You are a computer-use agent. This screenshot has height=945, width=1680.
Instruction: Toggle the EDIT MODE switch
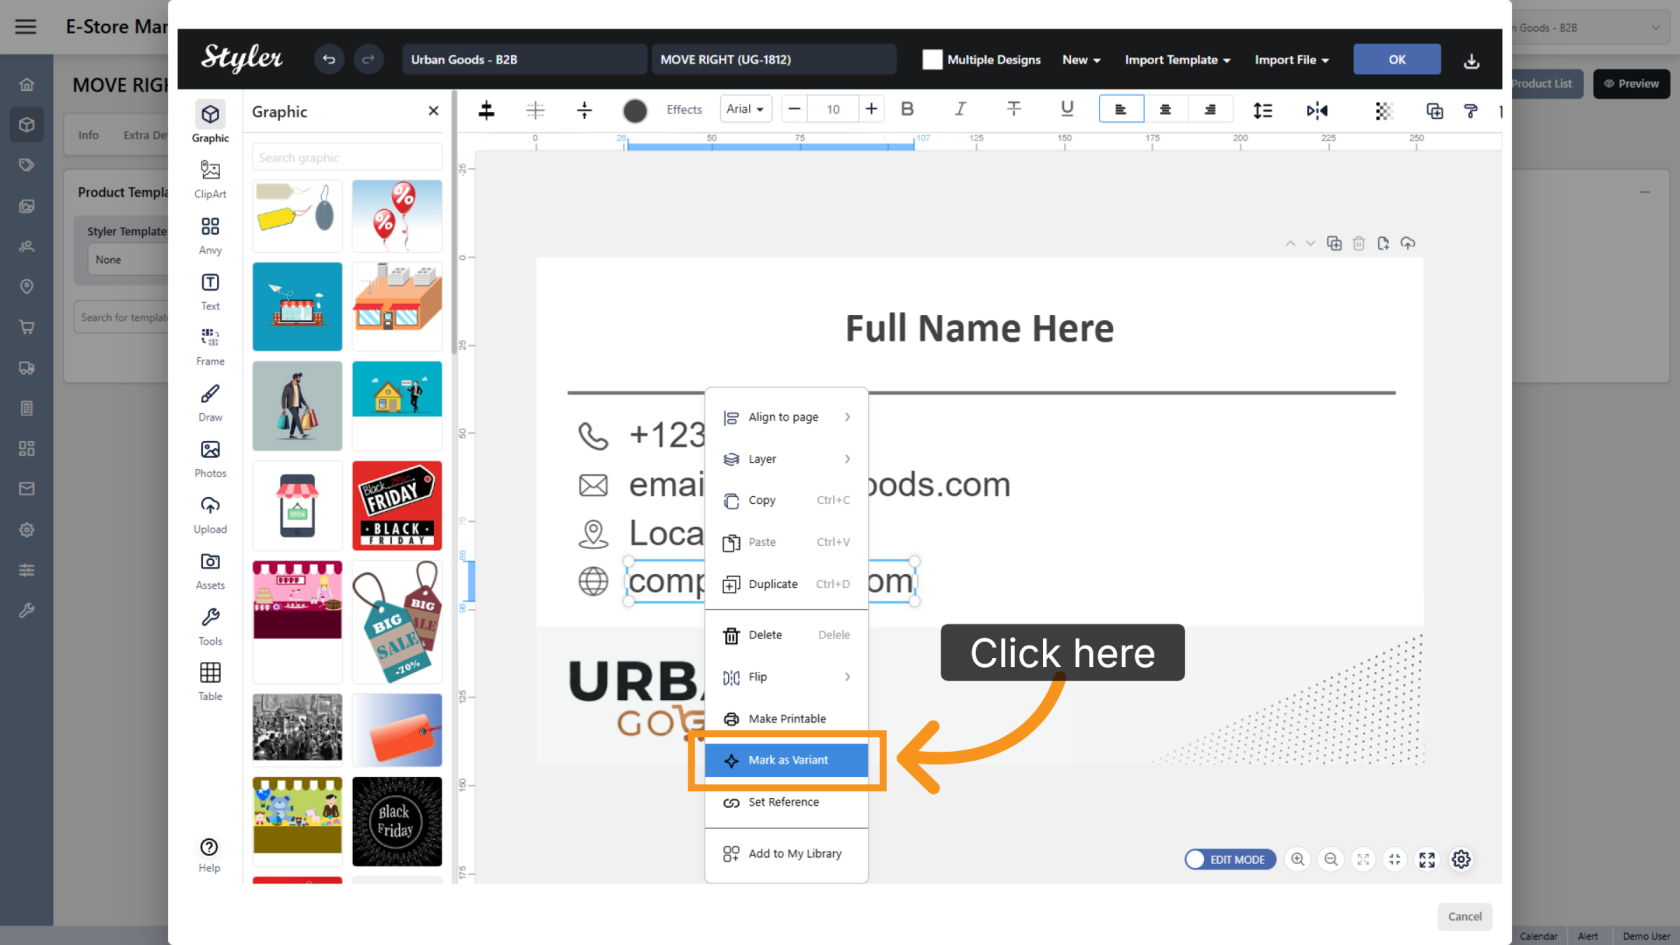pyautogui.click(x=1230, y=860)
